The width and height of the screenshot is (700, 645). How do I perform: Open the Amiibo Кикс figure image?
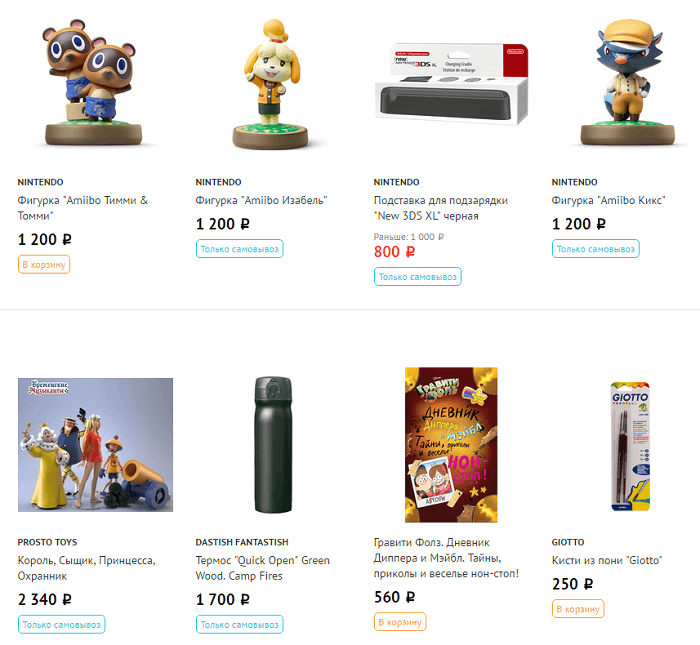click(x=628, y=83)
